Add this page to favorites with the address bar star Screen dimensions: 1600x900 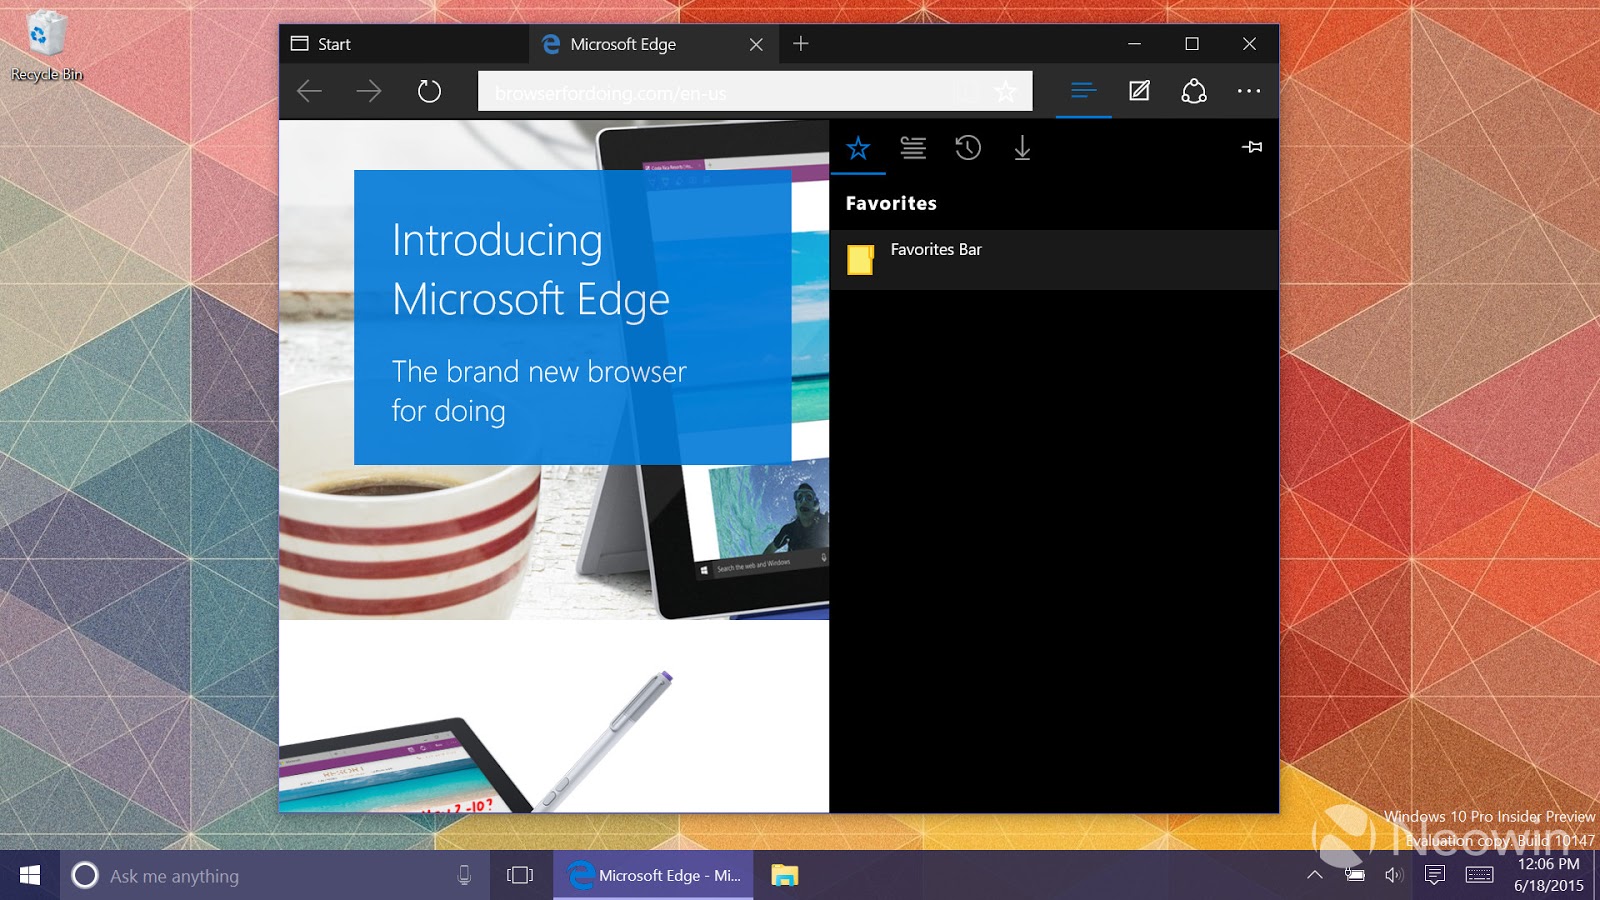tap(1005, 92)
